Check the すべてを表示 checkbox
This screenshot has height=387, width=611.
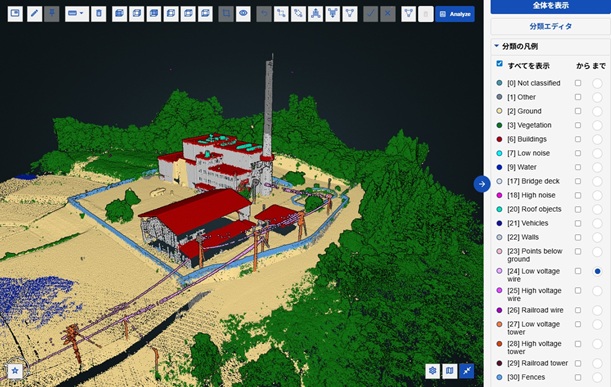[500, 64]
